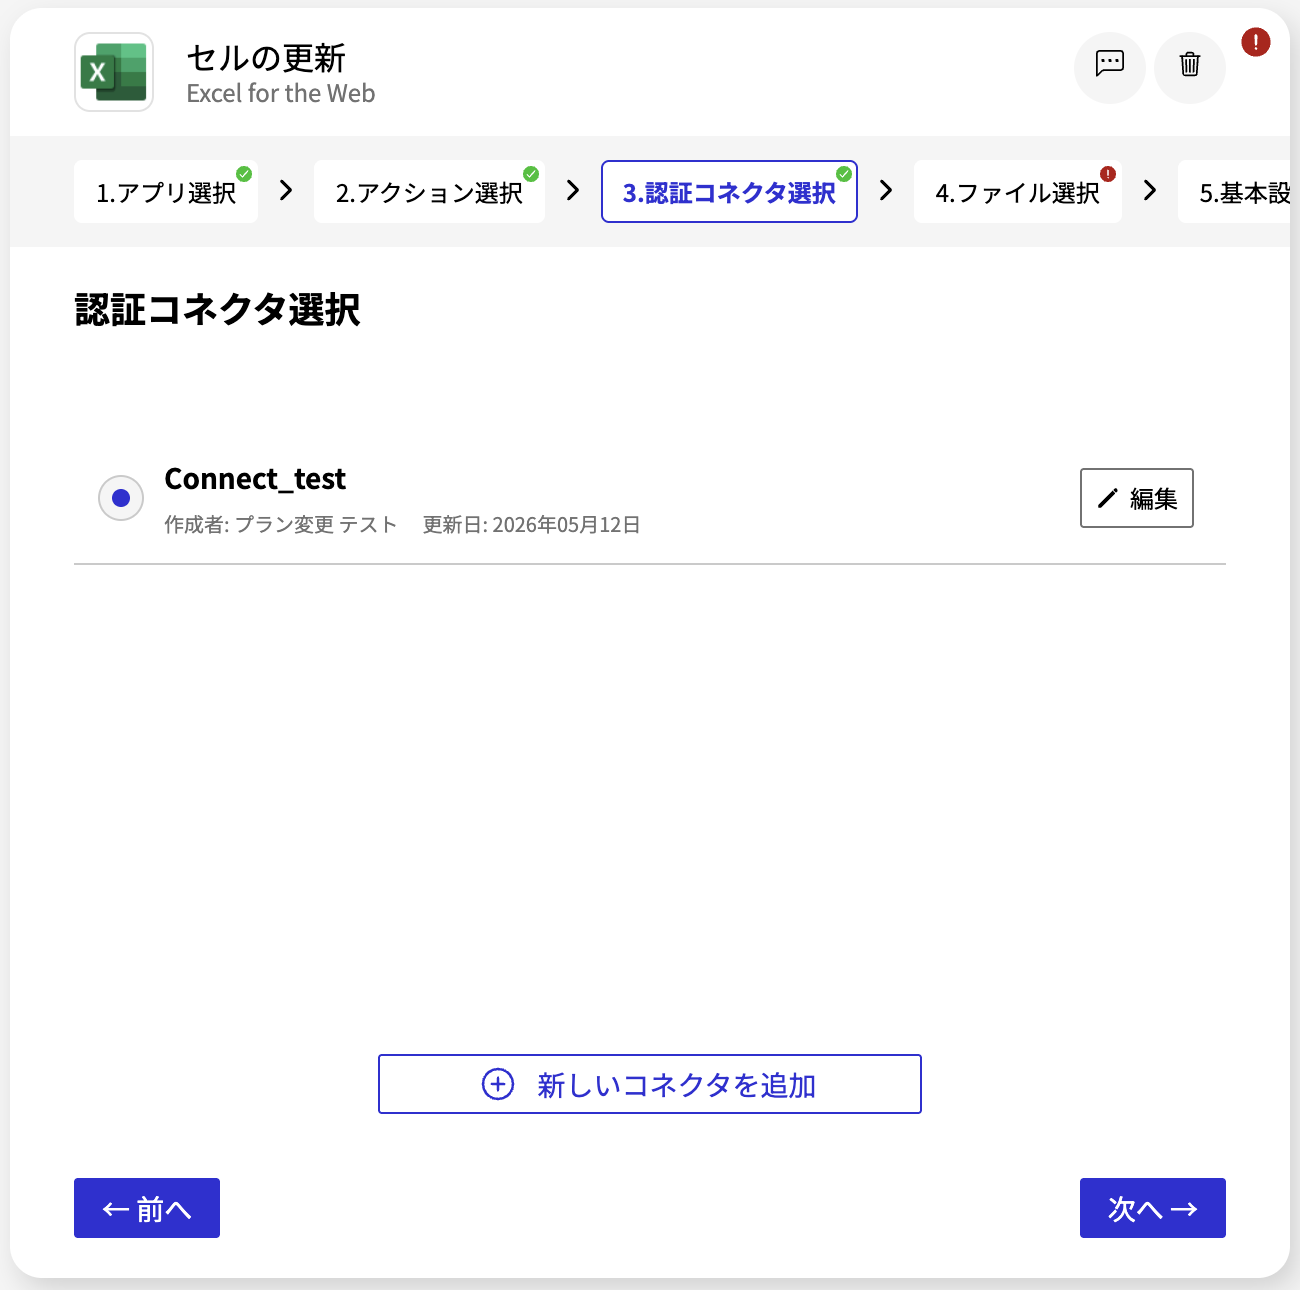Image resolution: width=1300 pixels, height=1290 pixels.
Task: Click the 次へ → button
Action: pos(1153,1208)
